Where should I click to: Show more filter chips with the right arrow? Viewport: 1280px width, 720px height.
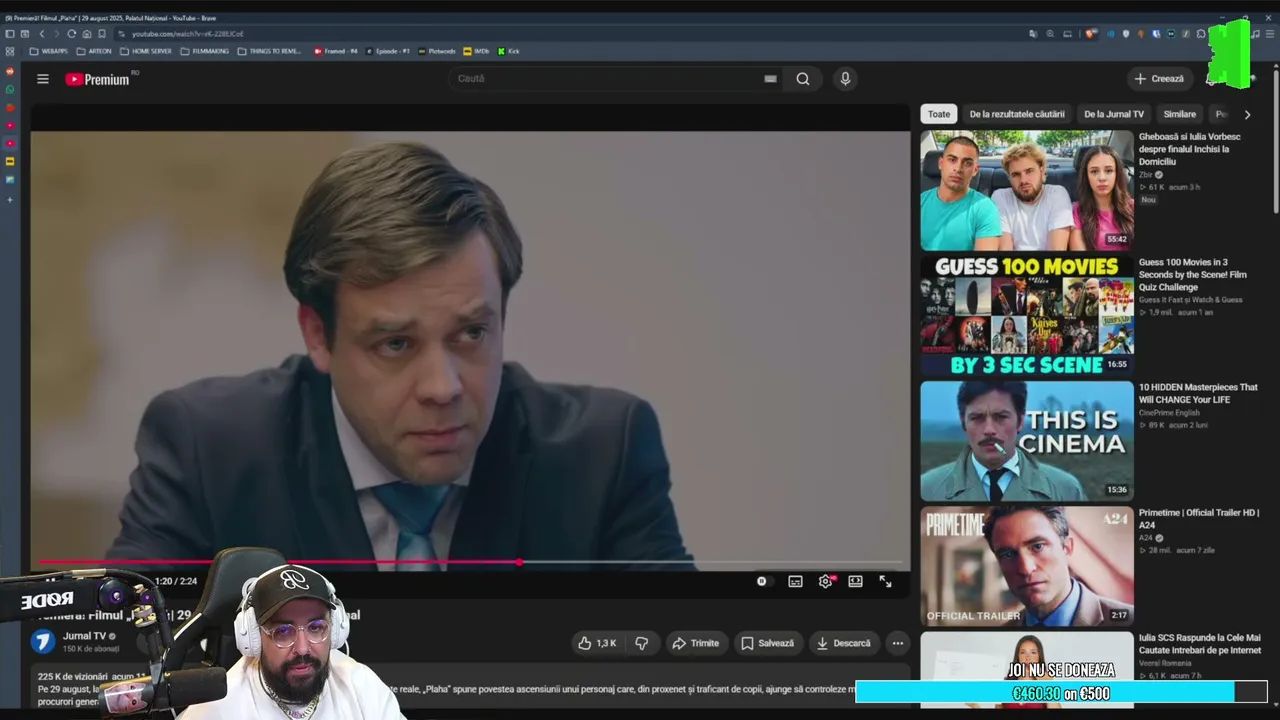pyautogui.click(x=1247, y=114)
